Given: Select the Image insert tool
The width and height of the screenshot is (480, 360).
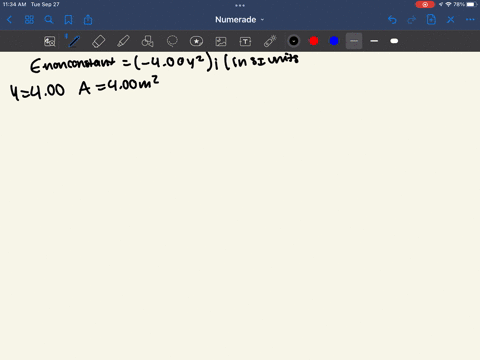Looking at the screenshot, I should click(x=221, y=41).
